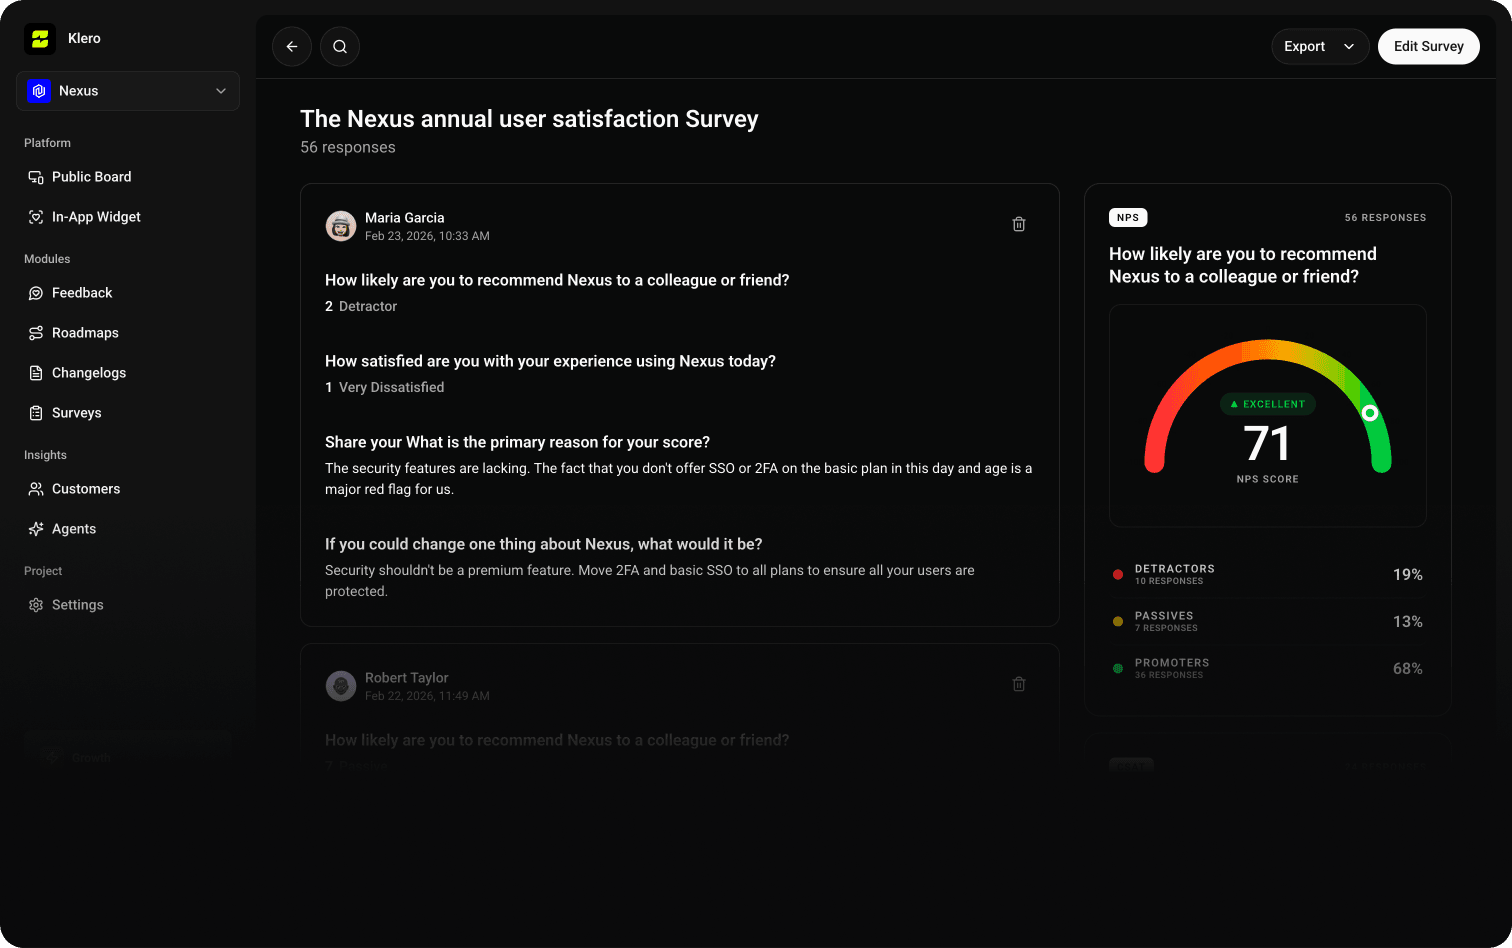
Task: Go back with the arrow button
Action: (x=292, y=47)
